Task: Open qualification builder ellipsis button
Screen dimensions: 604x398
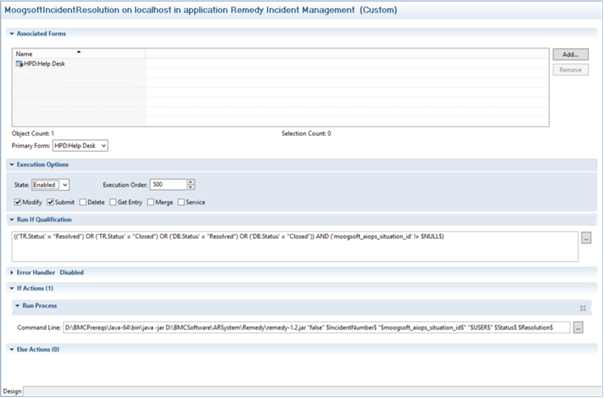Action: click(x=586, y=238)
